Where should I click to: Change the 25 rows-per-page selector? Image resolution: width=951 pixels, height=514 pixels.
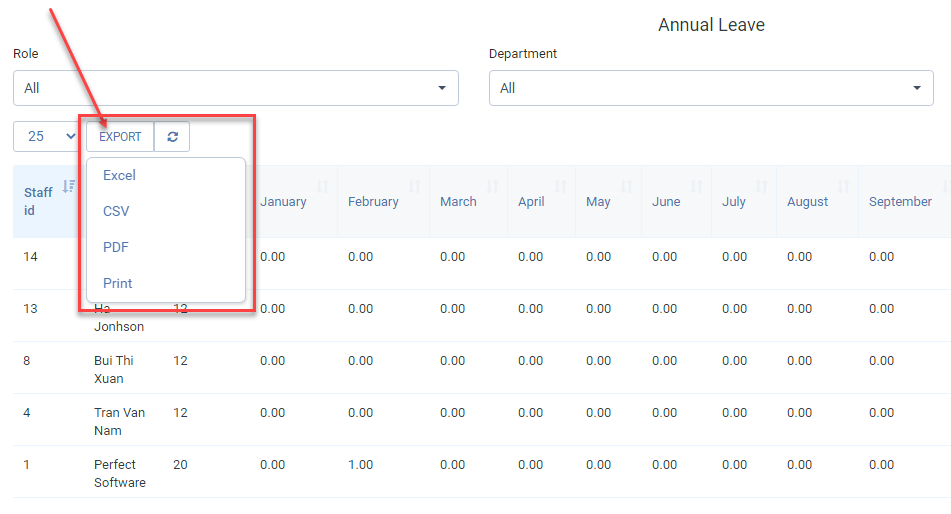point(47,137)
